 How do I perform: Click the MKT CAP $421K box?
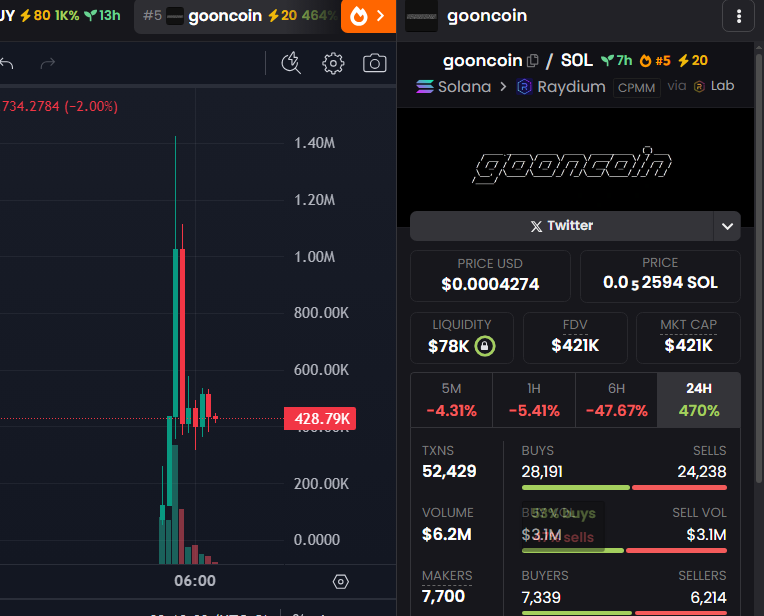click(688, 338)
